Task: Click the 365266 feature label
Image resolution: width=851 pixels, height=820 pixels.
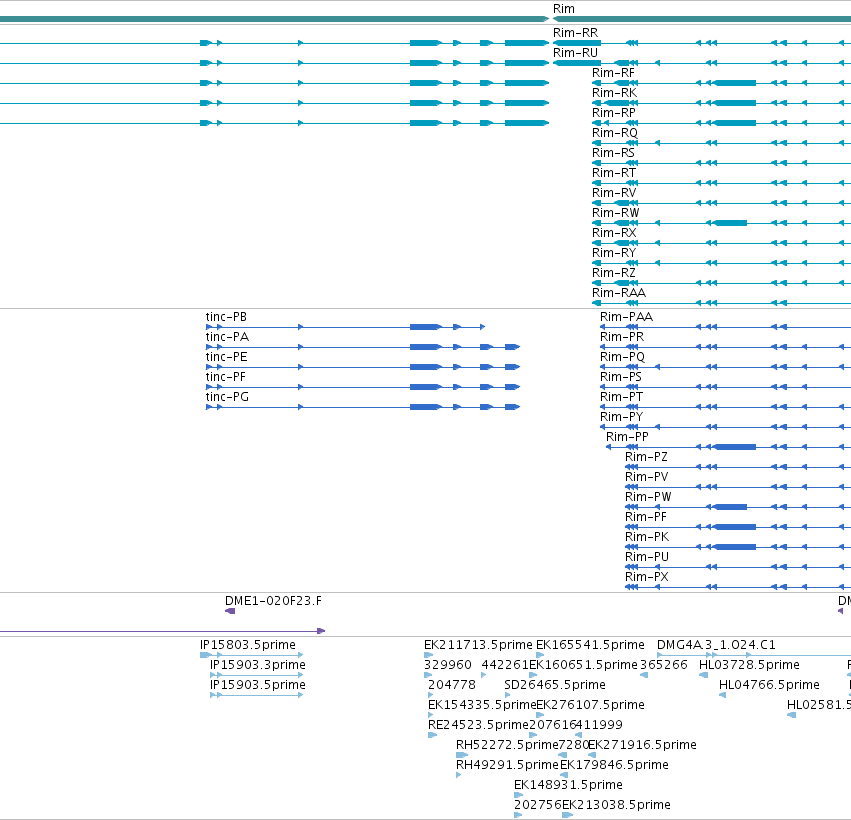Action: [664, 665]
